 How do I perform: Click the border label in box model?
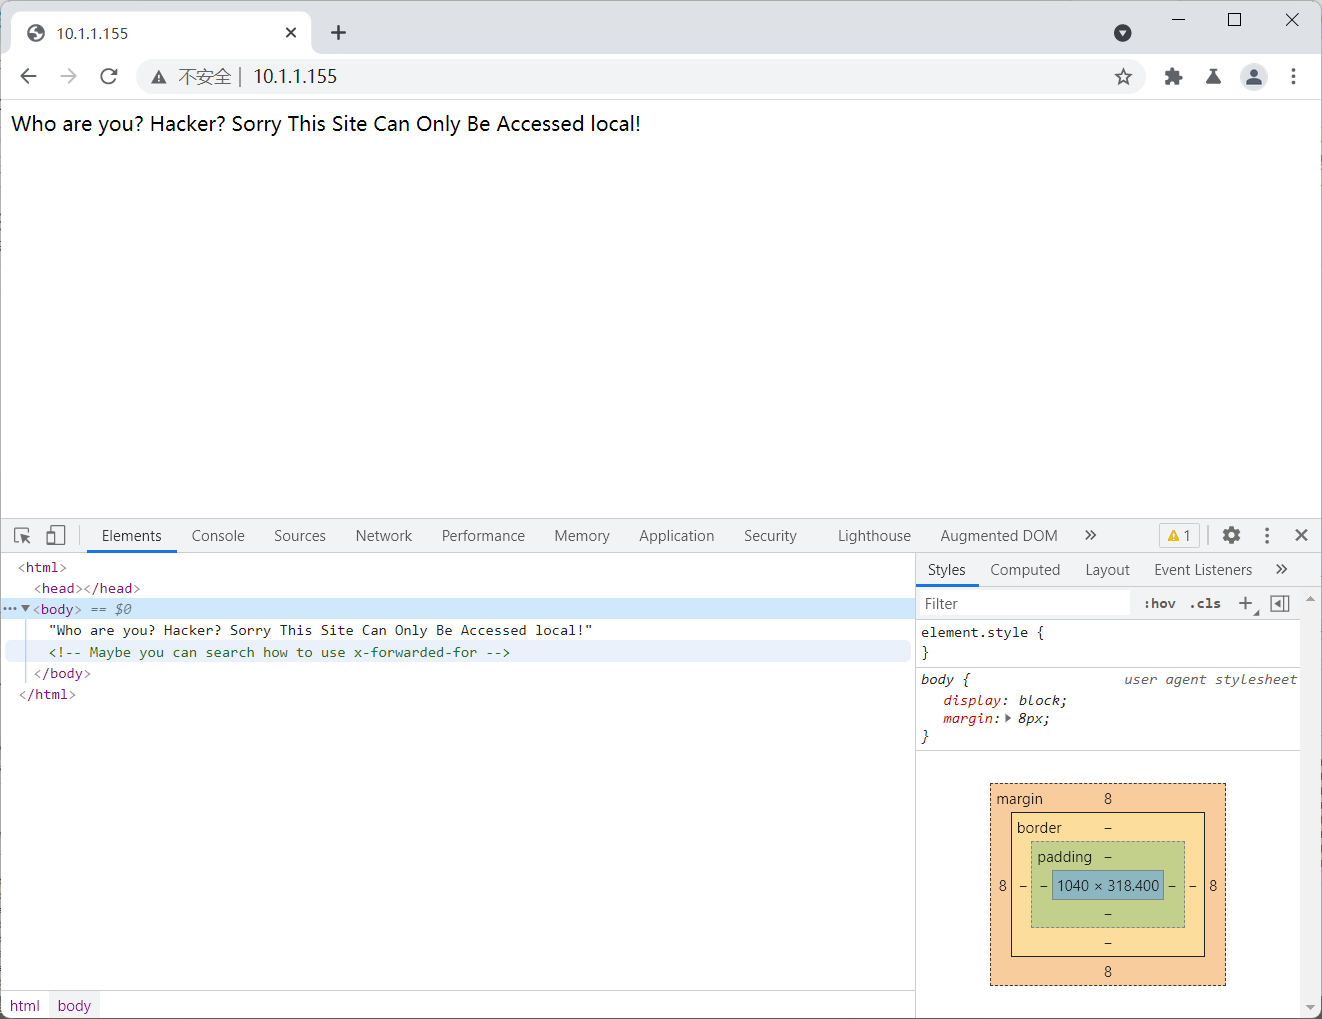click(1039, 827)
